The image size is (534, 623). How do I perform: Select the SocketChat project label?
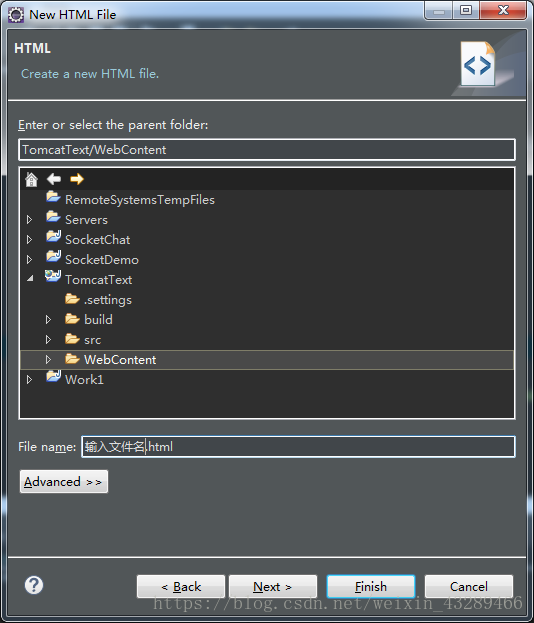tap(97, 240)
